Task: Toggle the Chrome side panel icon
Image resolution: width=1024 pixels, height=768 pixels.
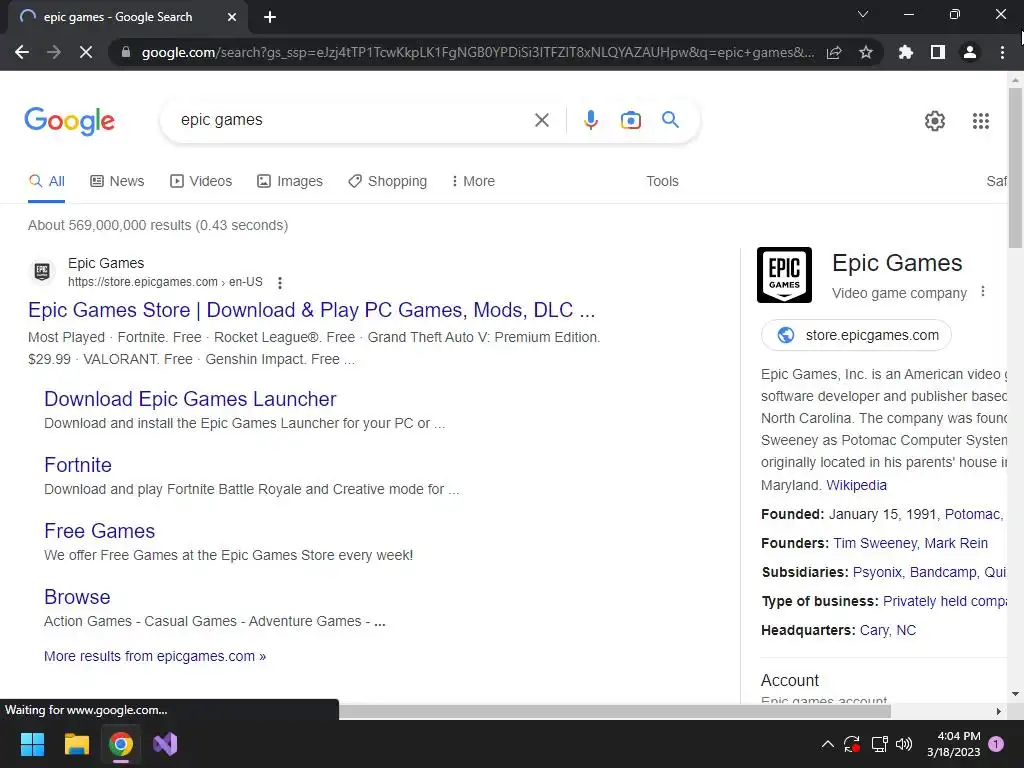Action: coord(938,52)
